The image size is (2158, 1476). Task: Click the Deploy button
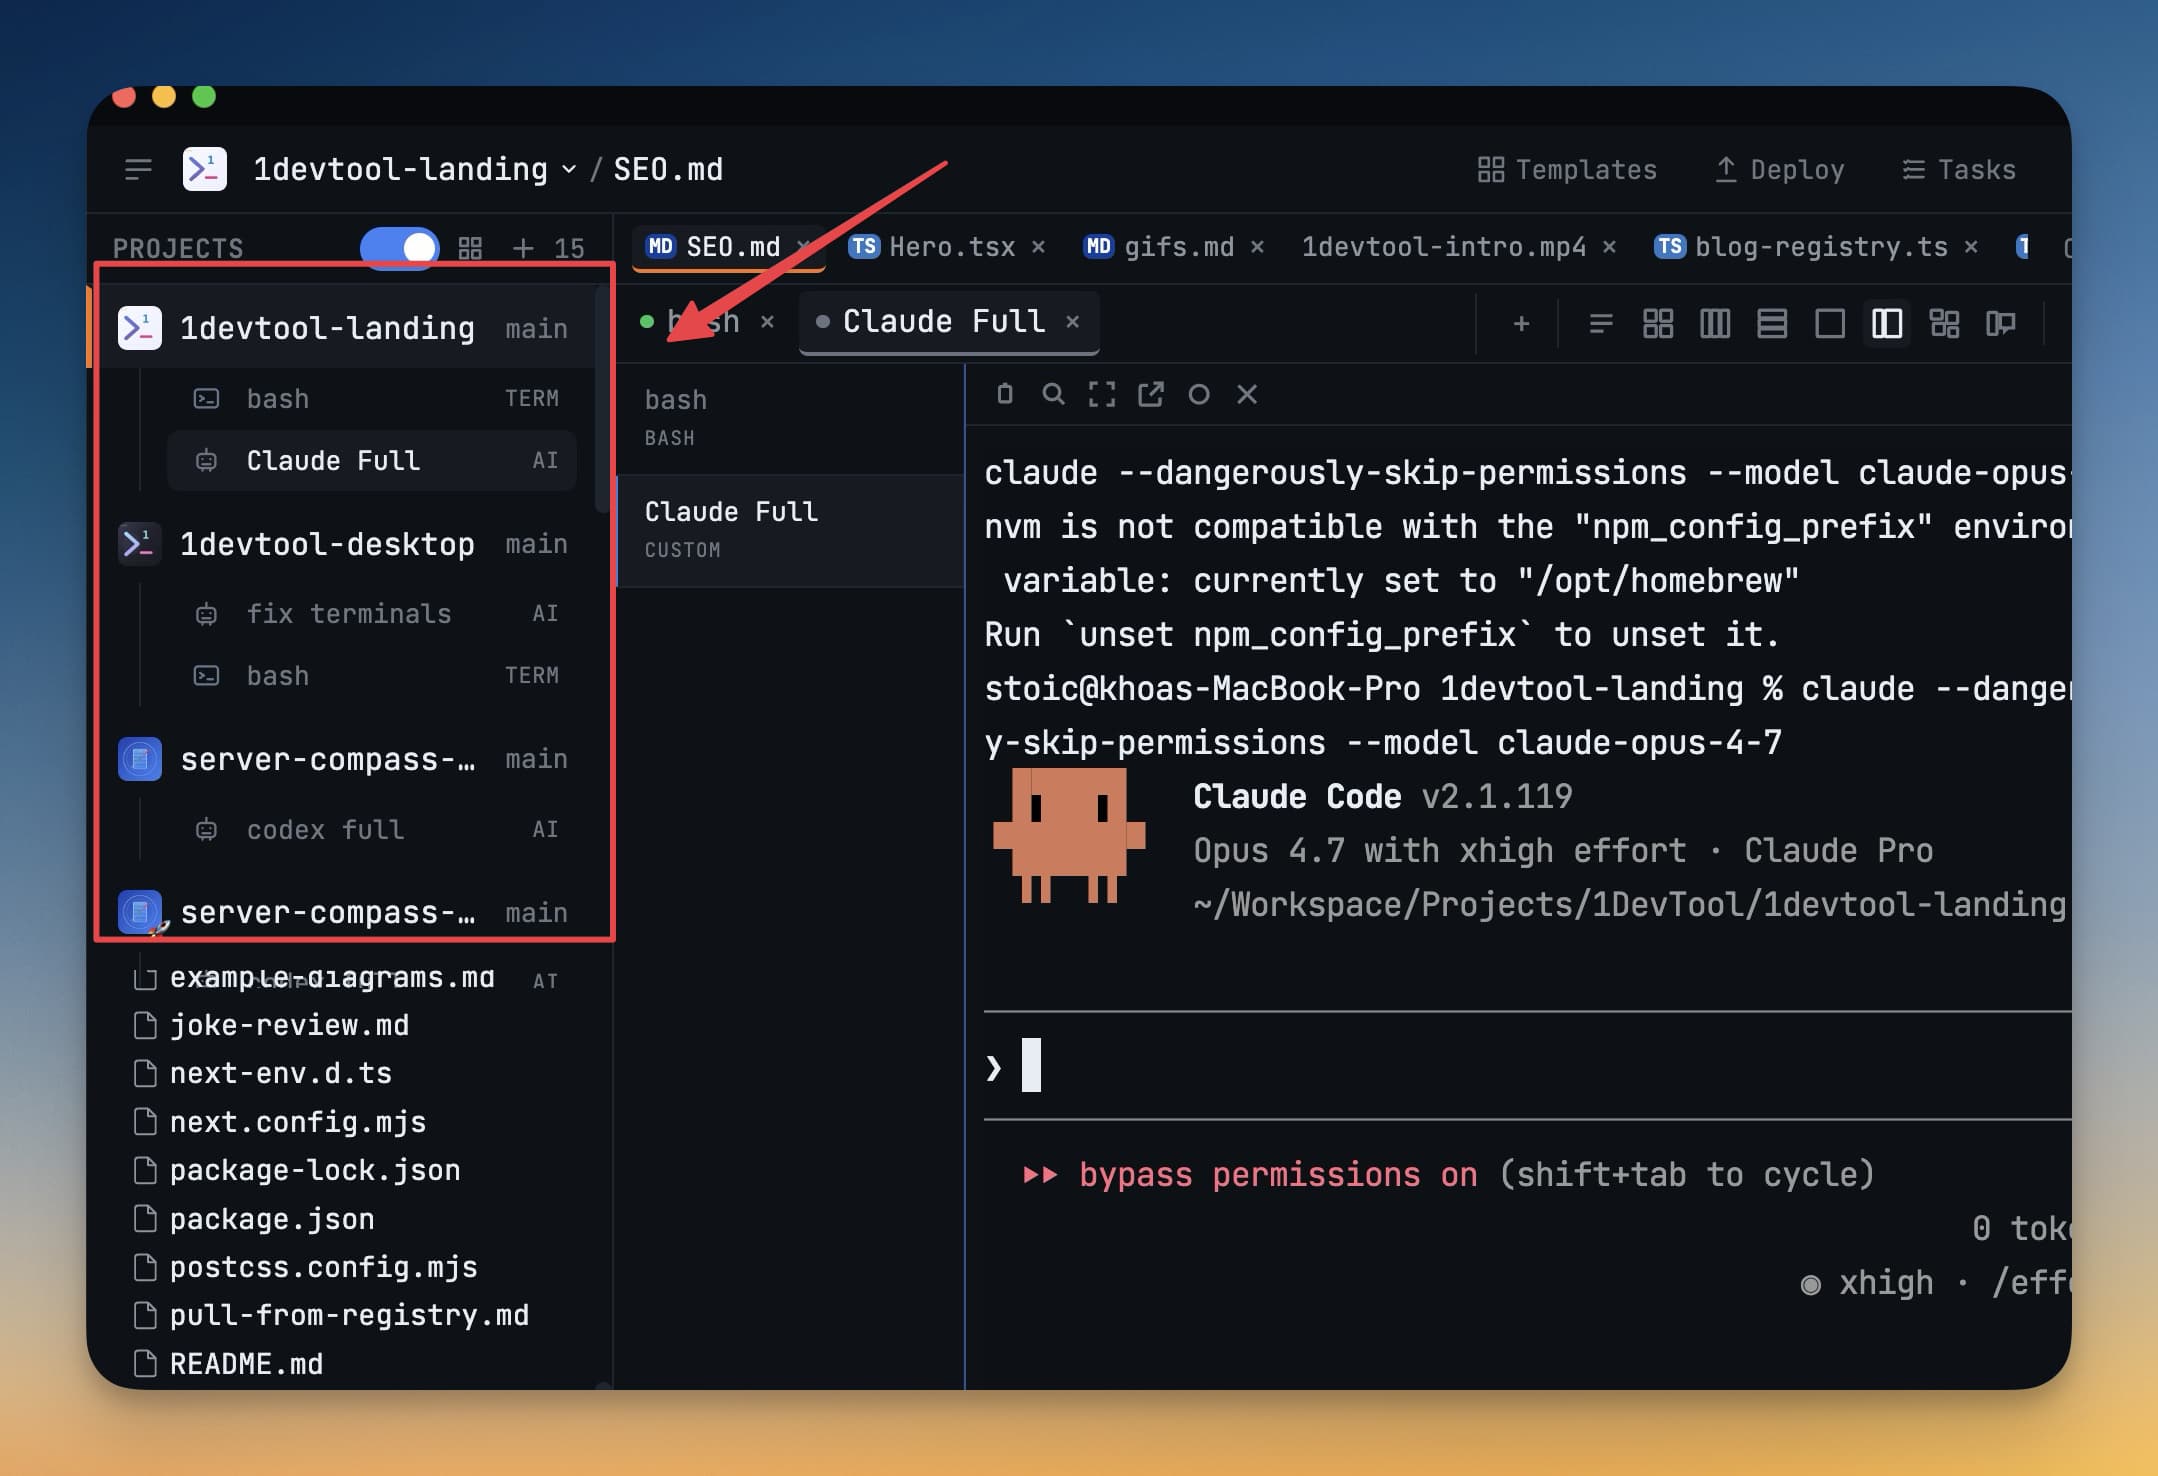(x=1780, y=170)
